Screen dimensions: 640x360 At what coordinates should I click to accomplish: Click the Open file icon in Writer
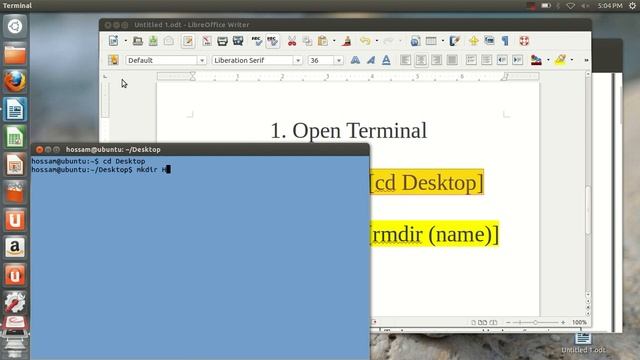point(138,41)
